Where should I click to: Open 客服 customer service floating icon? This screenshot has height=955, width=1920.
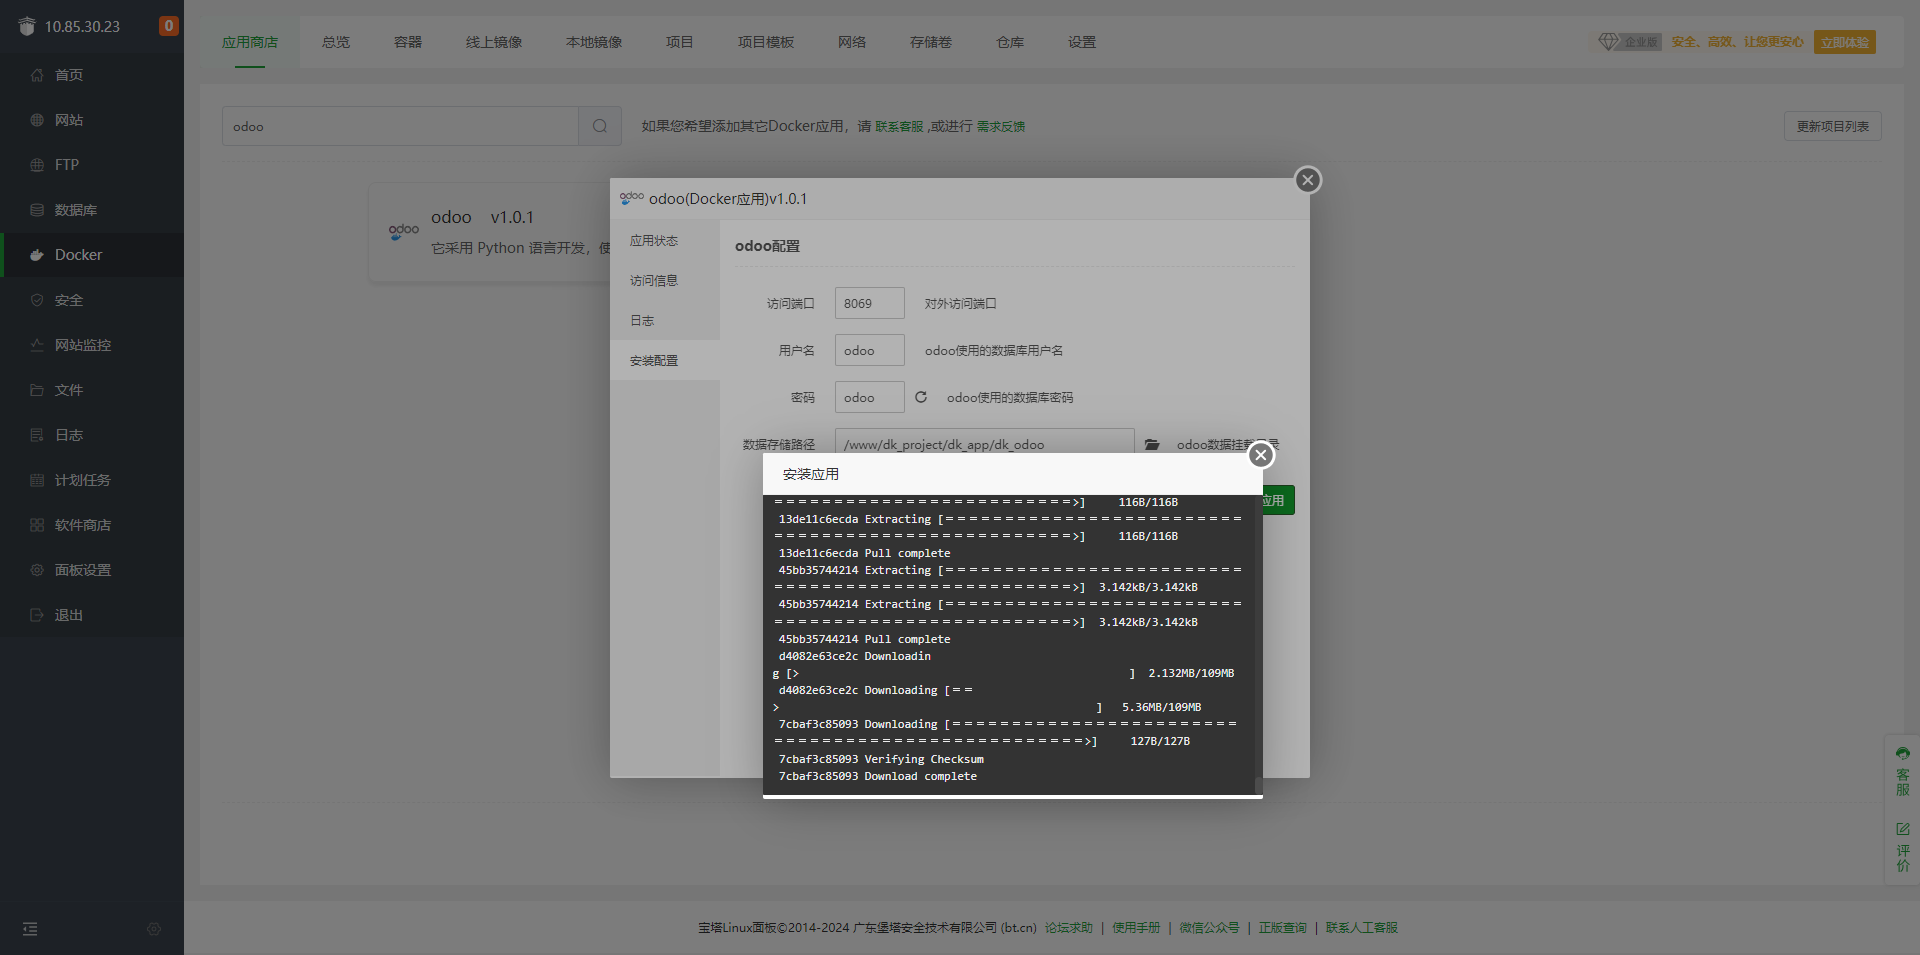coord(1902,772)
